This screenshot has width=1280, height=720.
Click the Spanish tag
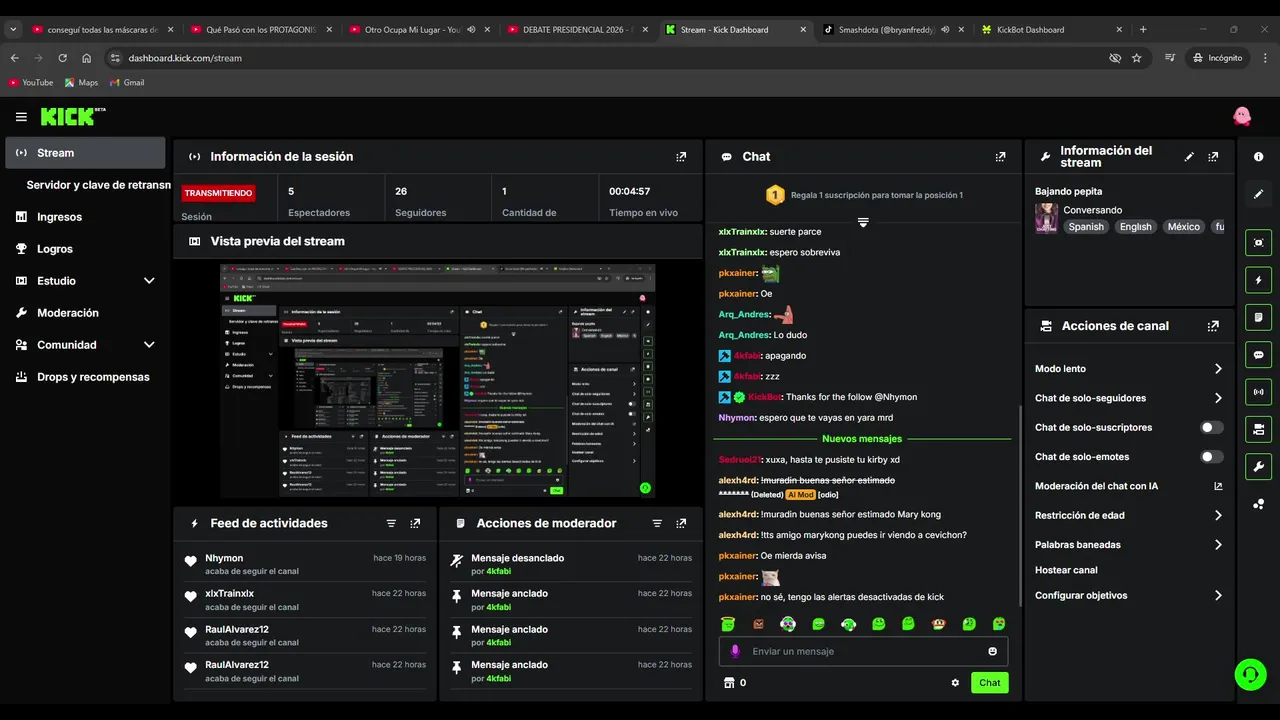click(1086, 227)
